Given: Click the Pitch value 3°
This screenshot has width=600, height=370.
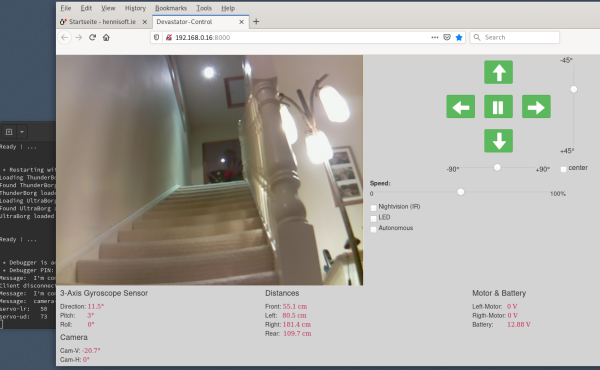Looking at the screenshot, I should [x=90, y=316].
